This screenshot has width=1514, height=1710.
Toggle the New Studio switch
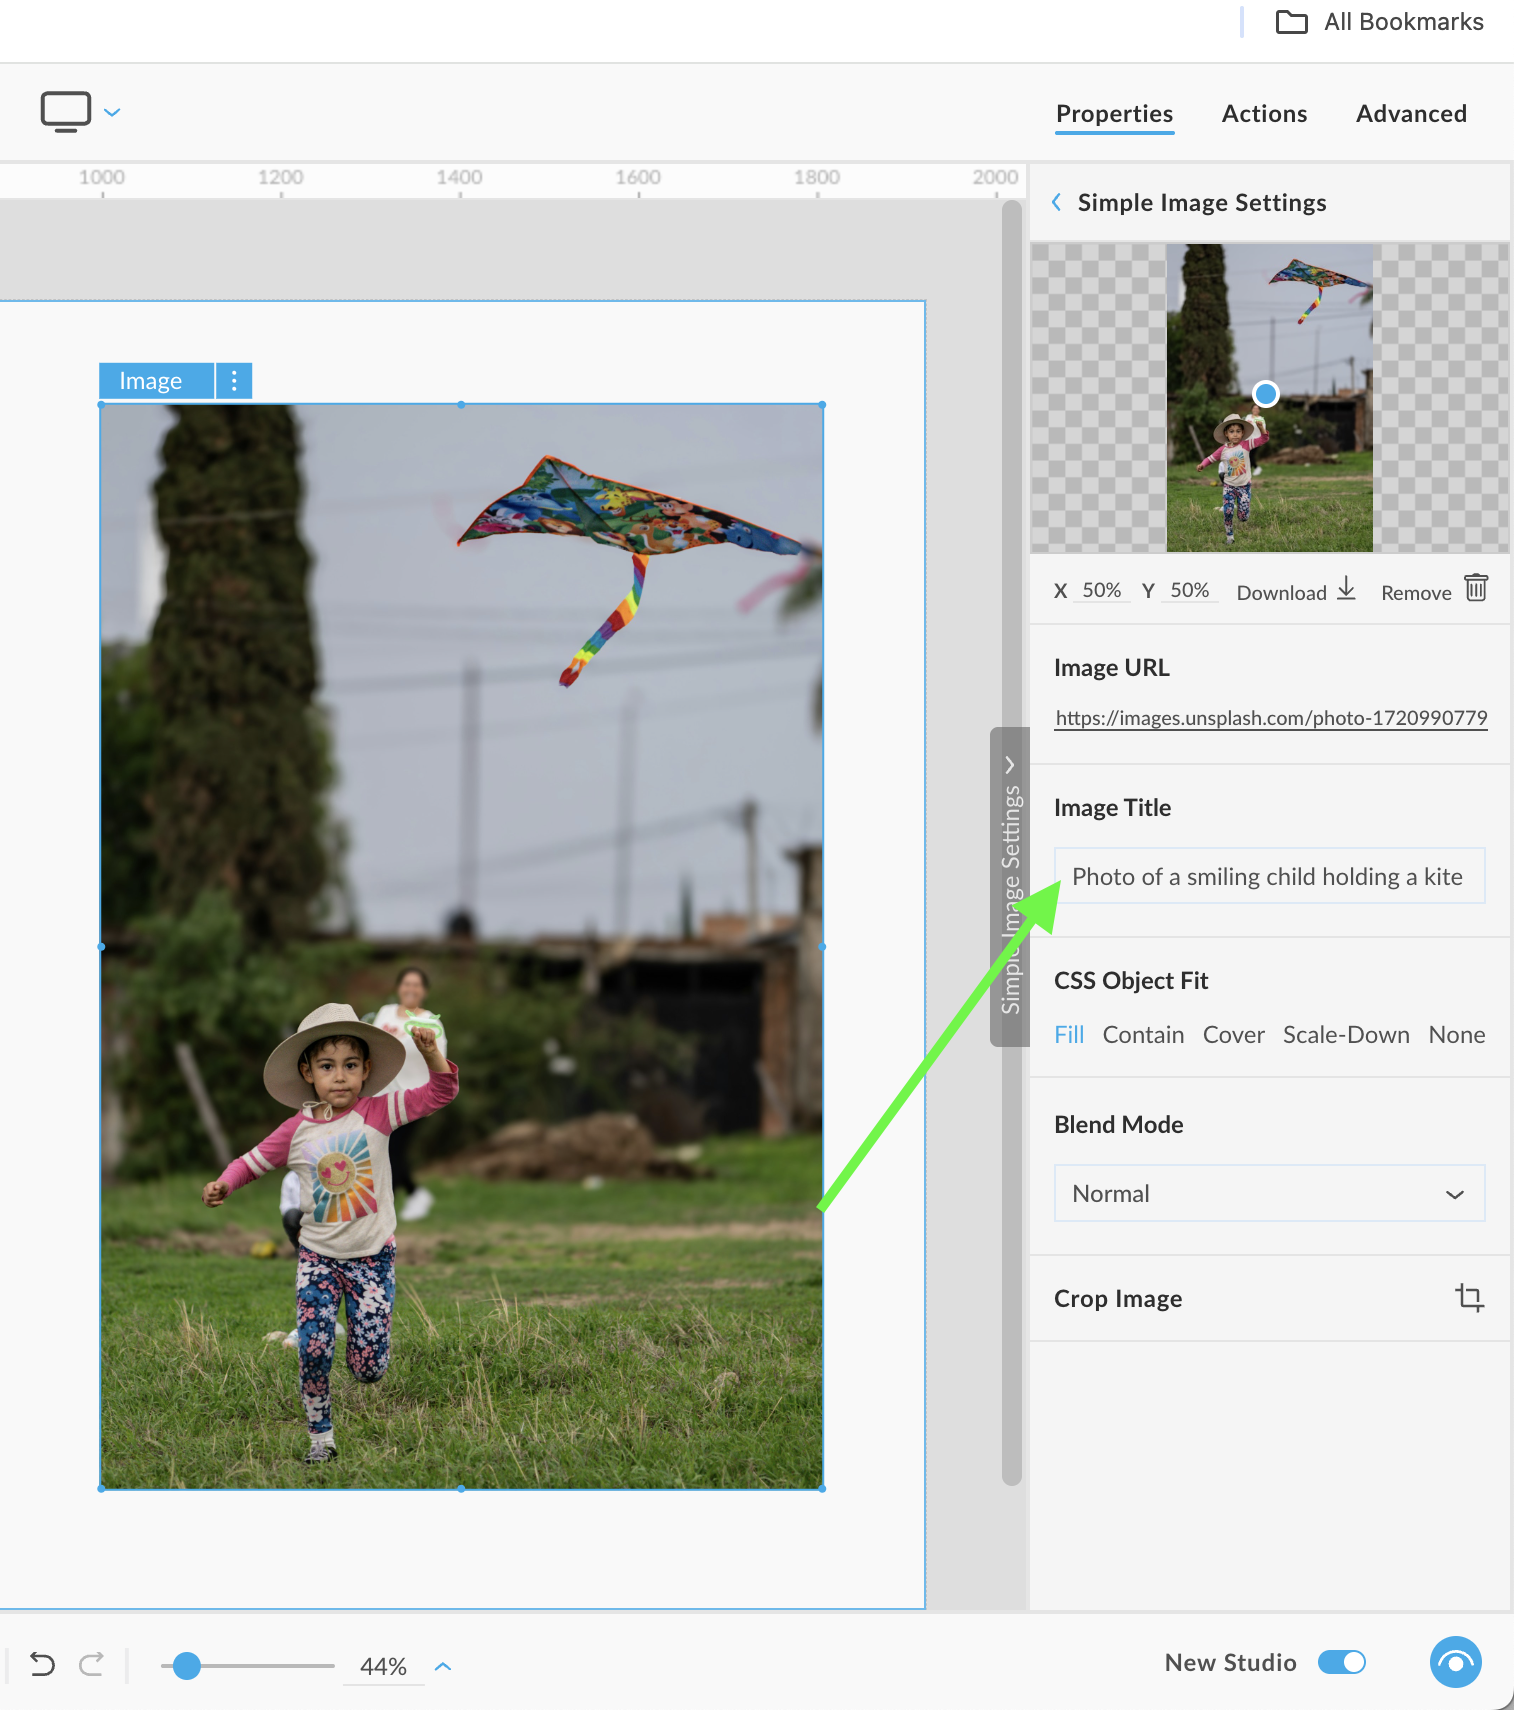click(1342, 1662)
